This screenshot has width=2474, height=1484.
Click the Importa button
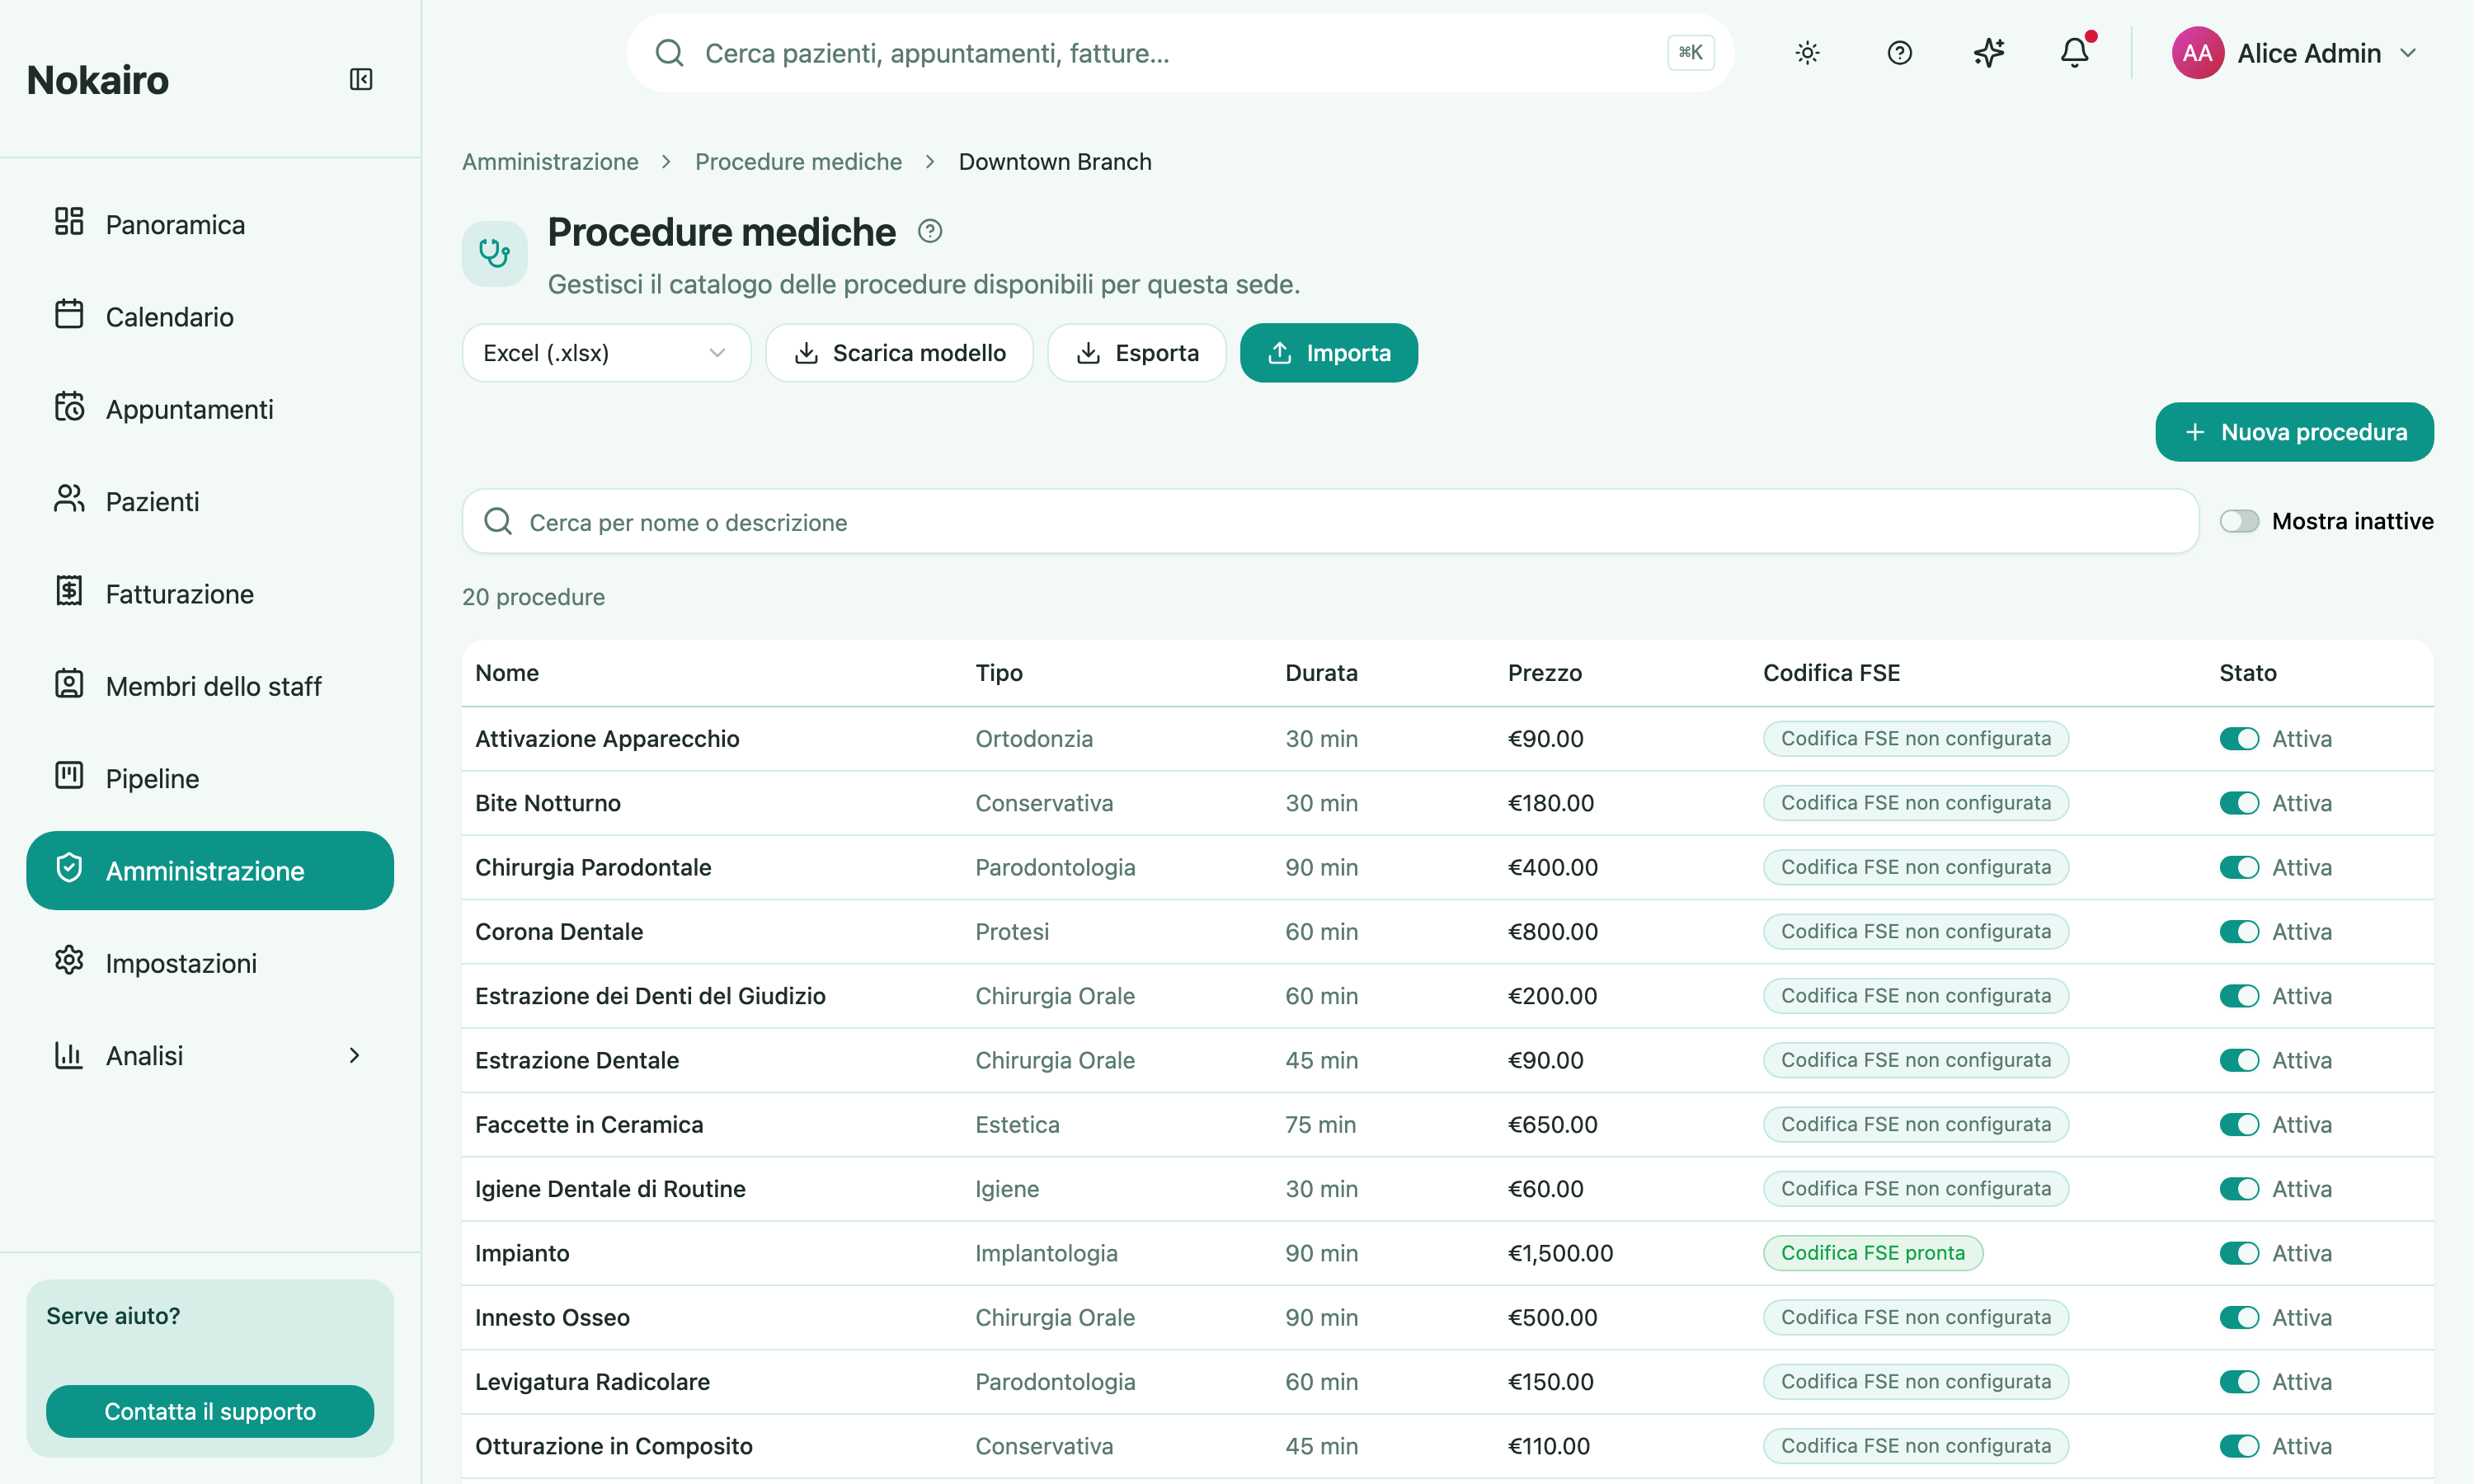click(1328, 353)
